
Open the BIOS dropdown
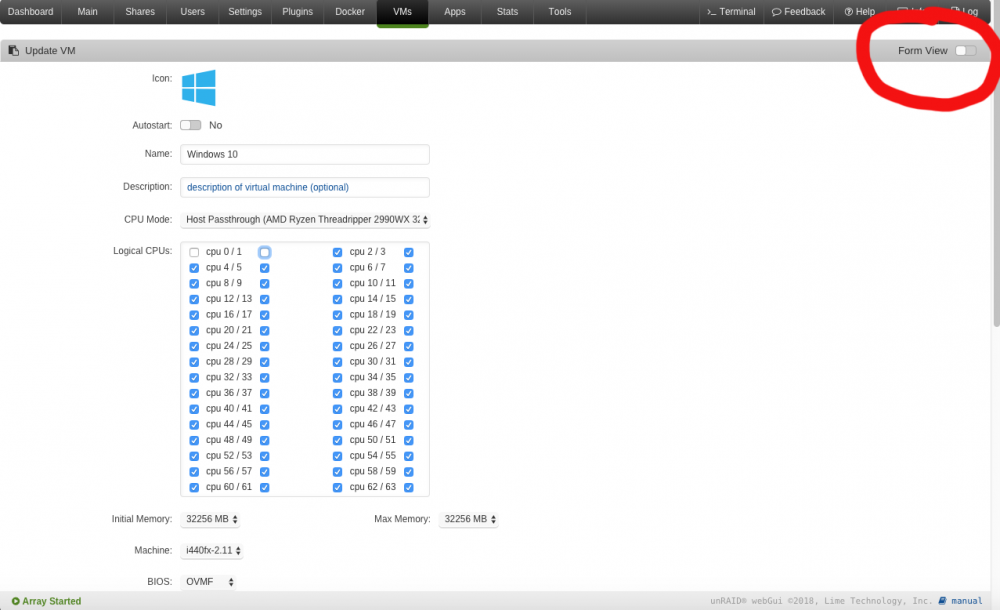pos(209,582)
